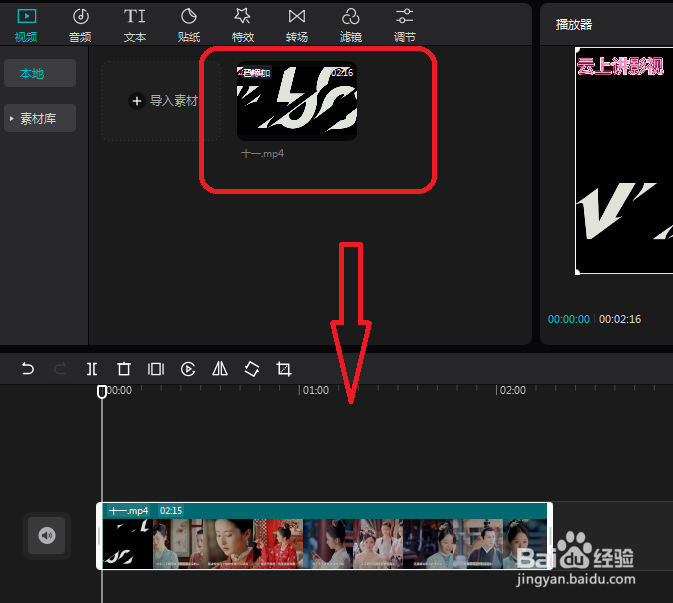673x603 pixels.
Task: Click the 02:00 mark on the timeline ruler
Action: (512, 390)
